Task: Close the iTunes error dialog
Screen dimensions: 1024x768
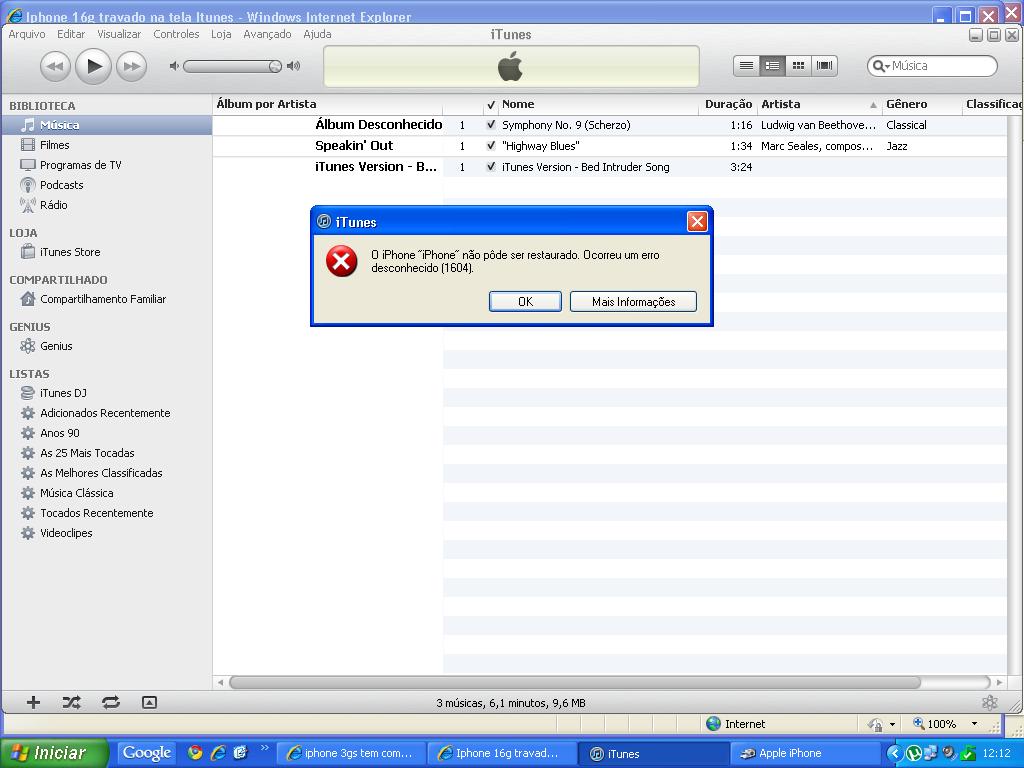Action: 697,222
